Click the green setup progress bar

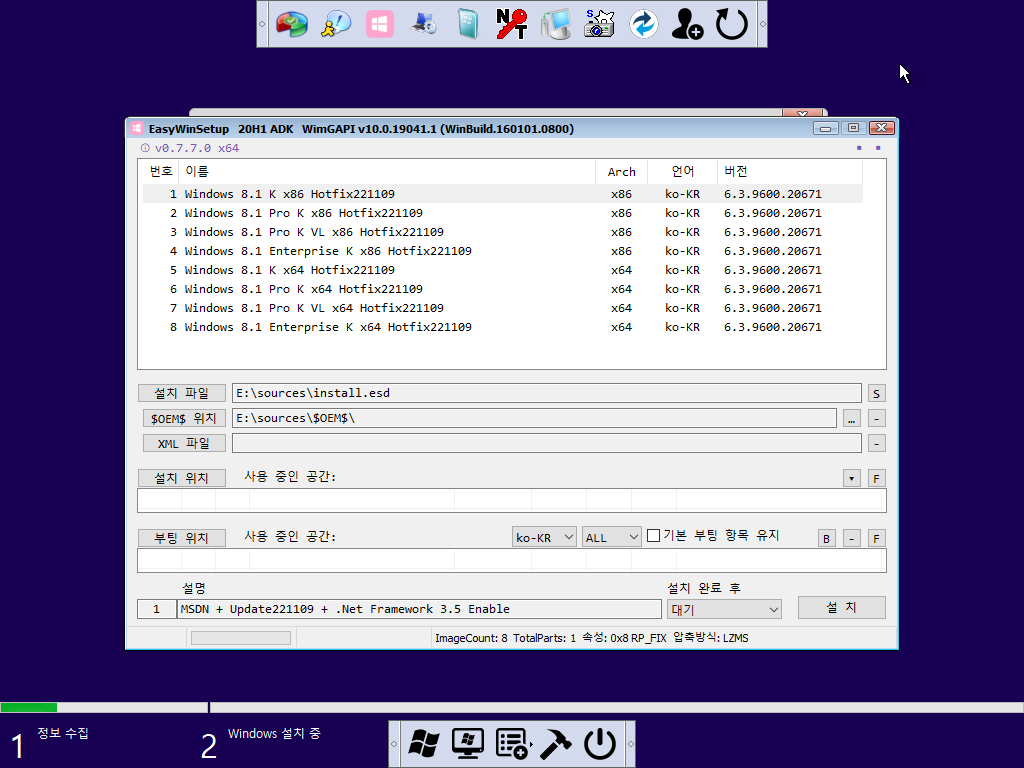tap(29, 707)
